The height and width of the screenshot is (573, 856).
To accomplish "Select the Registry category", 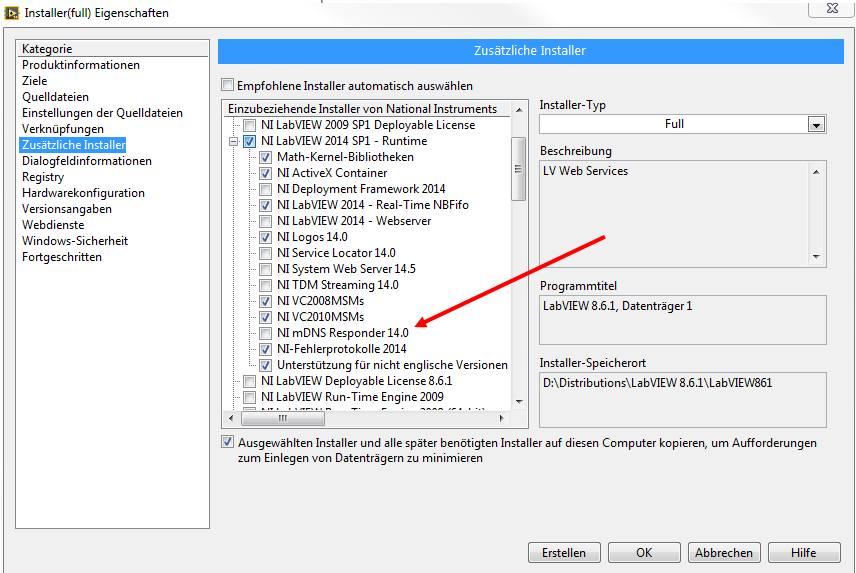I will (x=43, y=177).
